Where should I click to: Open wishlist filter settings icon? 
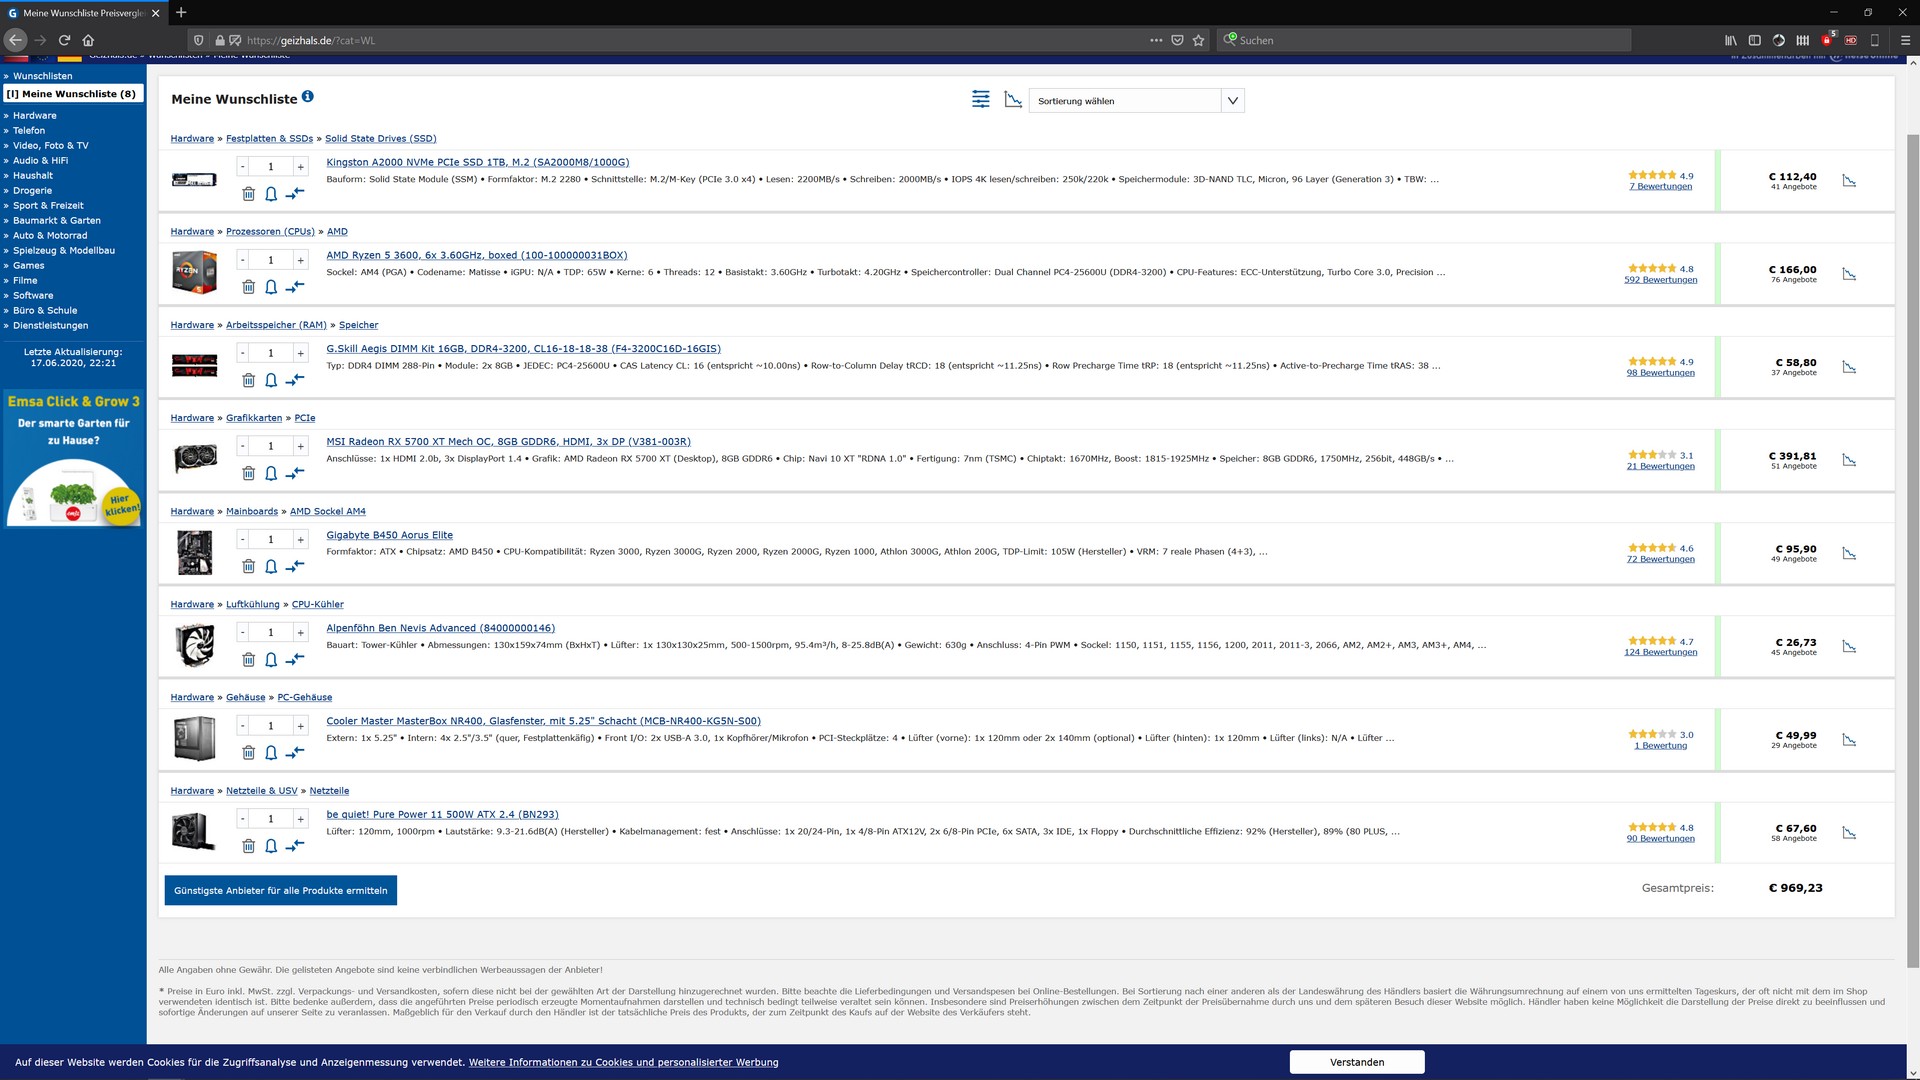pyautogui.click(x=981, y=99)
